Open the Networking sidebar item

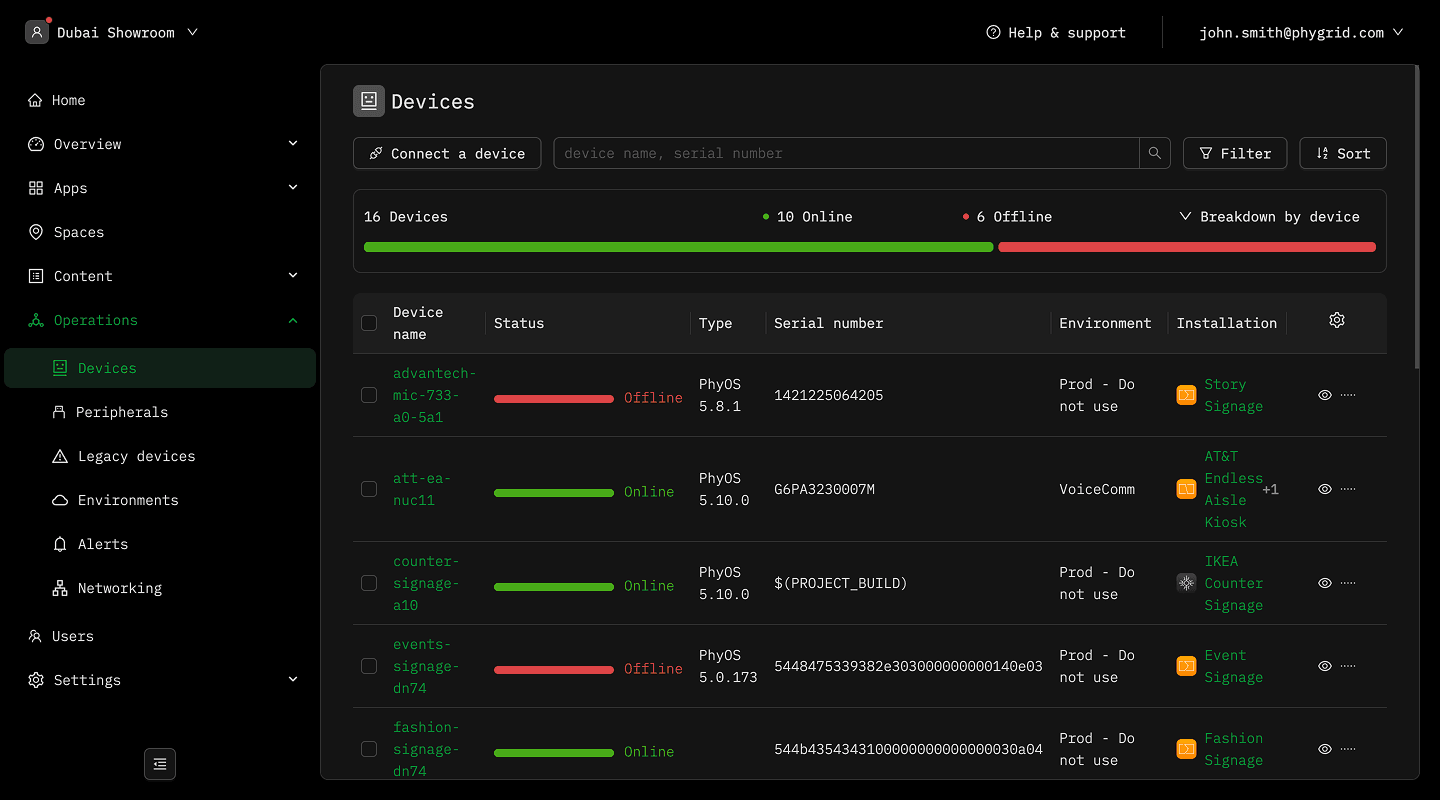point(119,588)
